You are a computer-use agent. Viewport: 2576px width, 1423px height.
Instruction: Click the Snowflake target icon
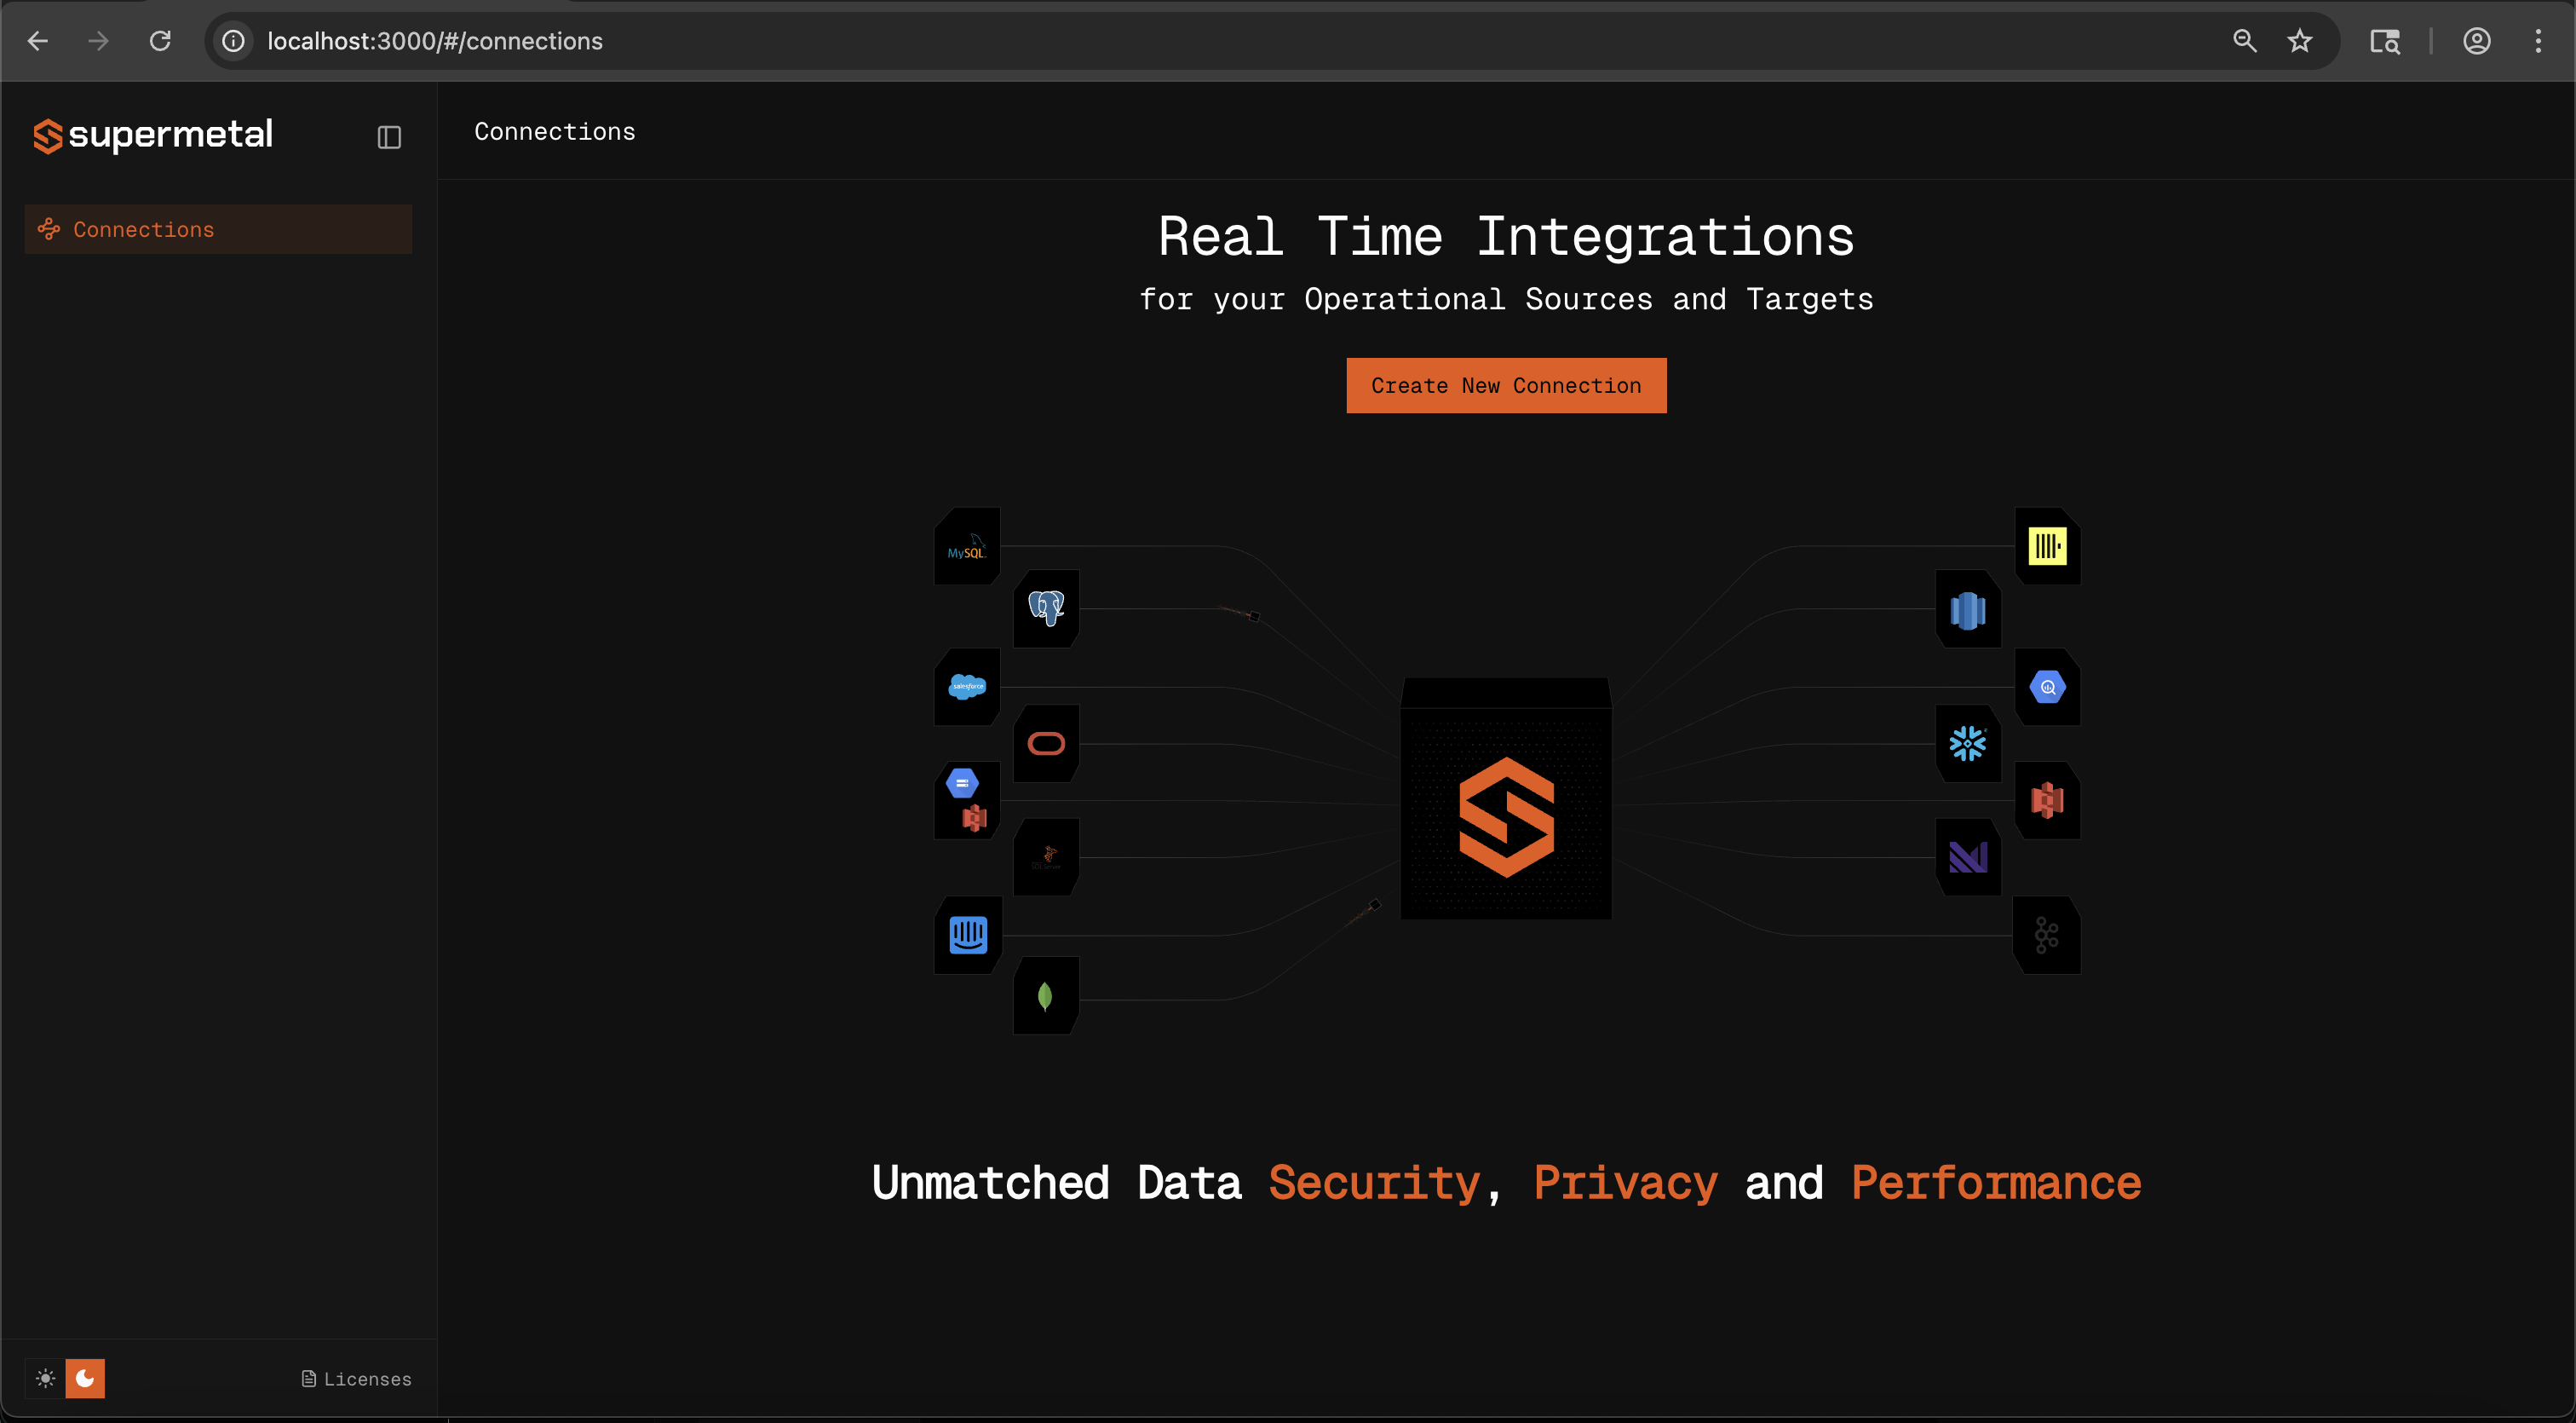1967,744
